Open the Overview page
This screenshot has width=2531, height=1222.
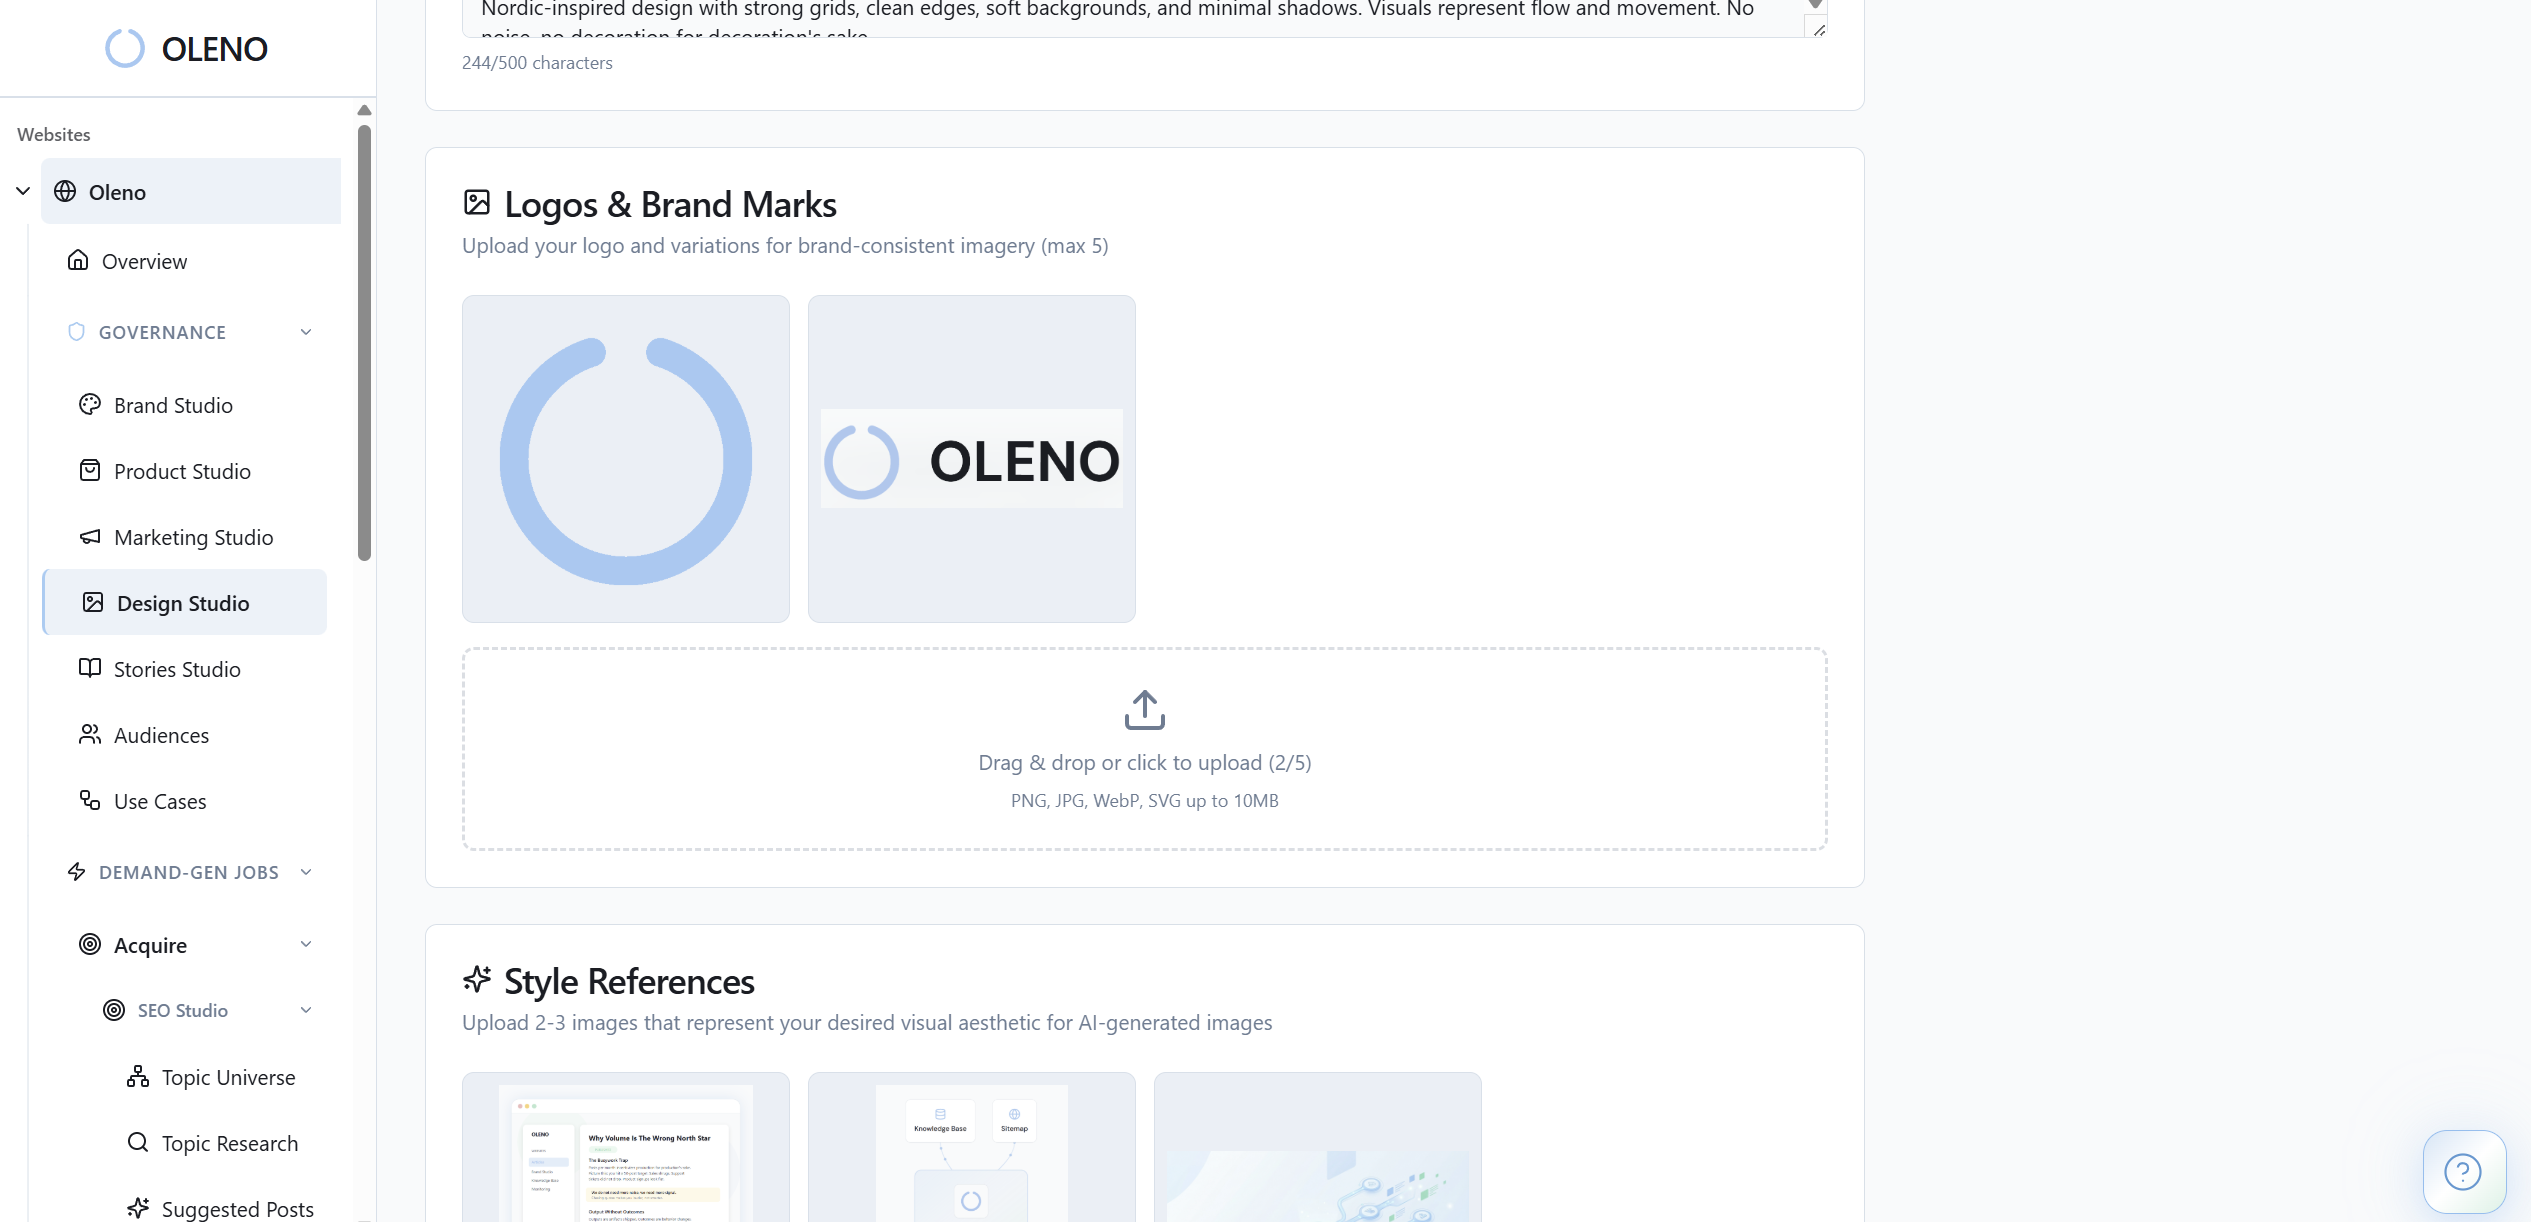coord(144,261)
